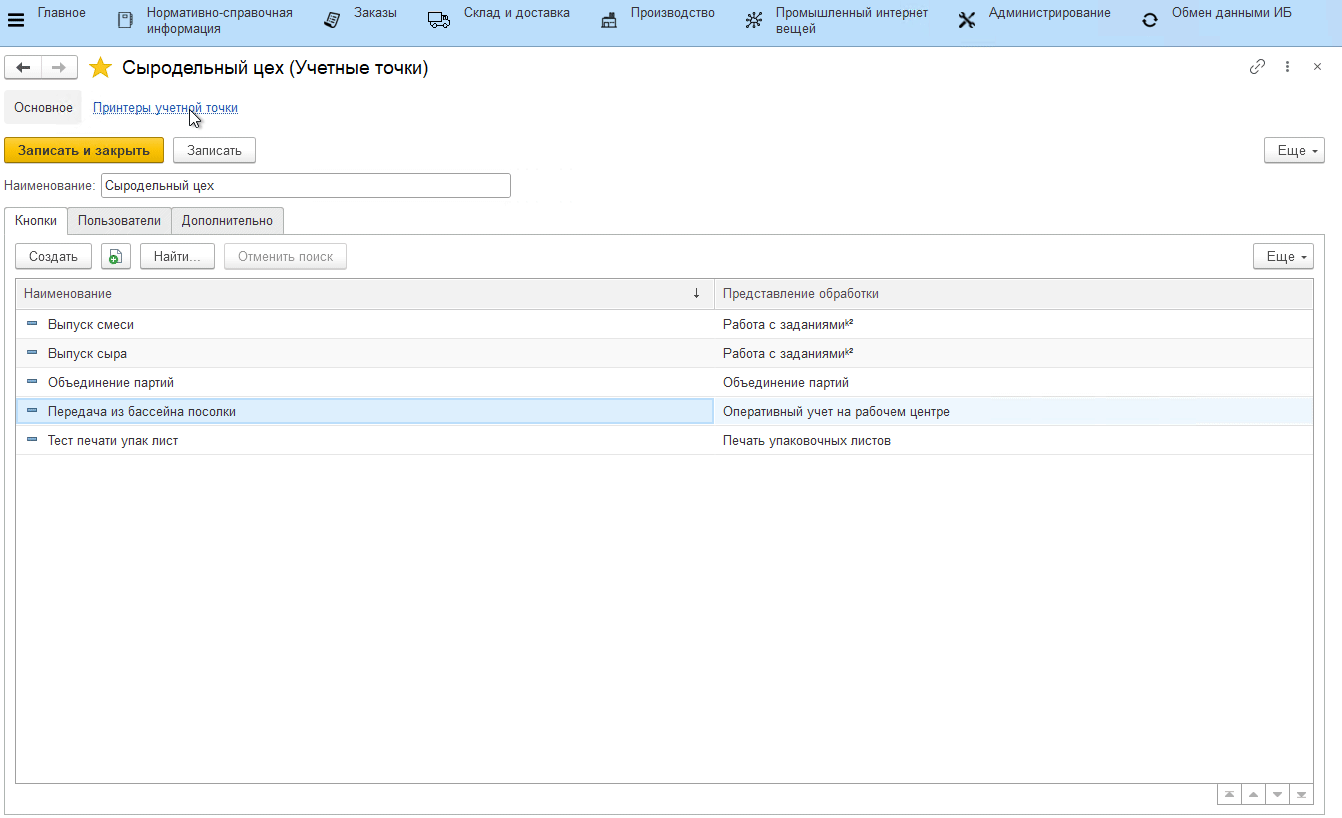Open the Производство section

[672, 13]
